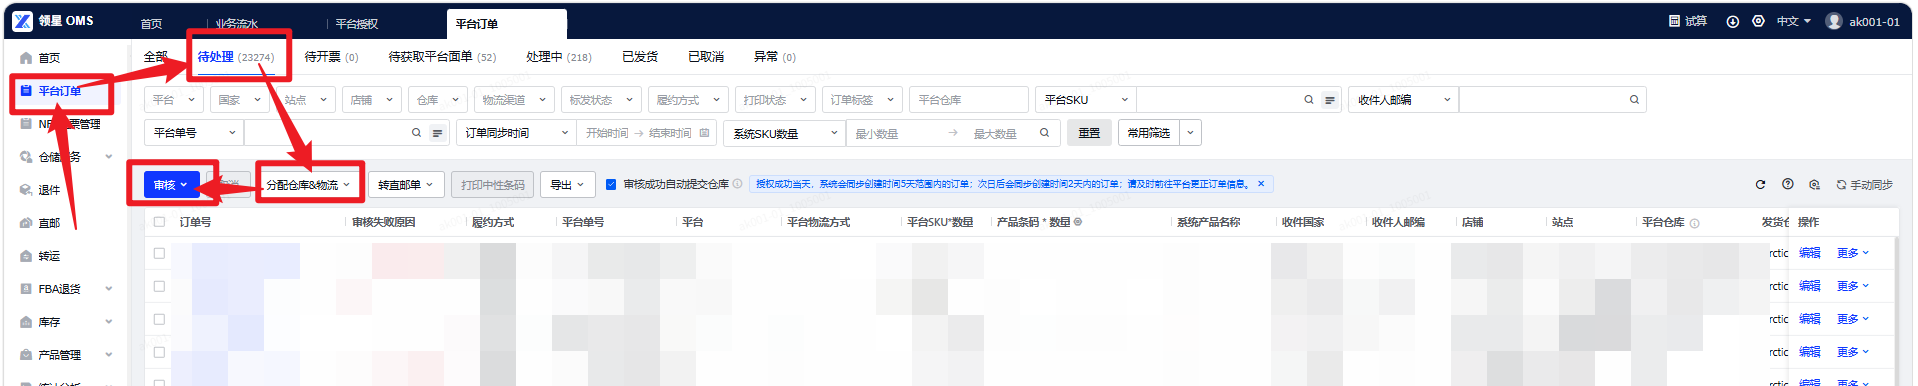Open the 处理中 (218) status tab
Viewport: 1918px width, 386px height.
pos(559,57)
